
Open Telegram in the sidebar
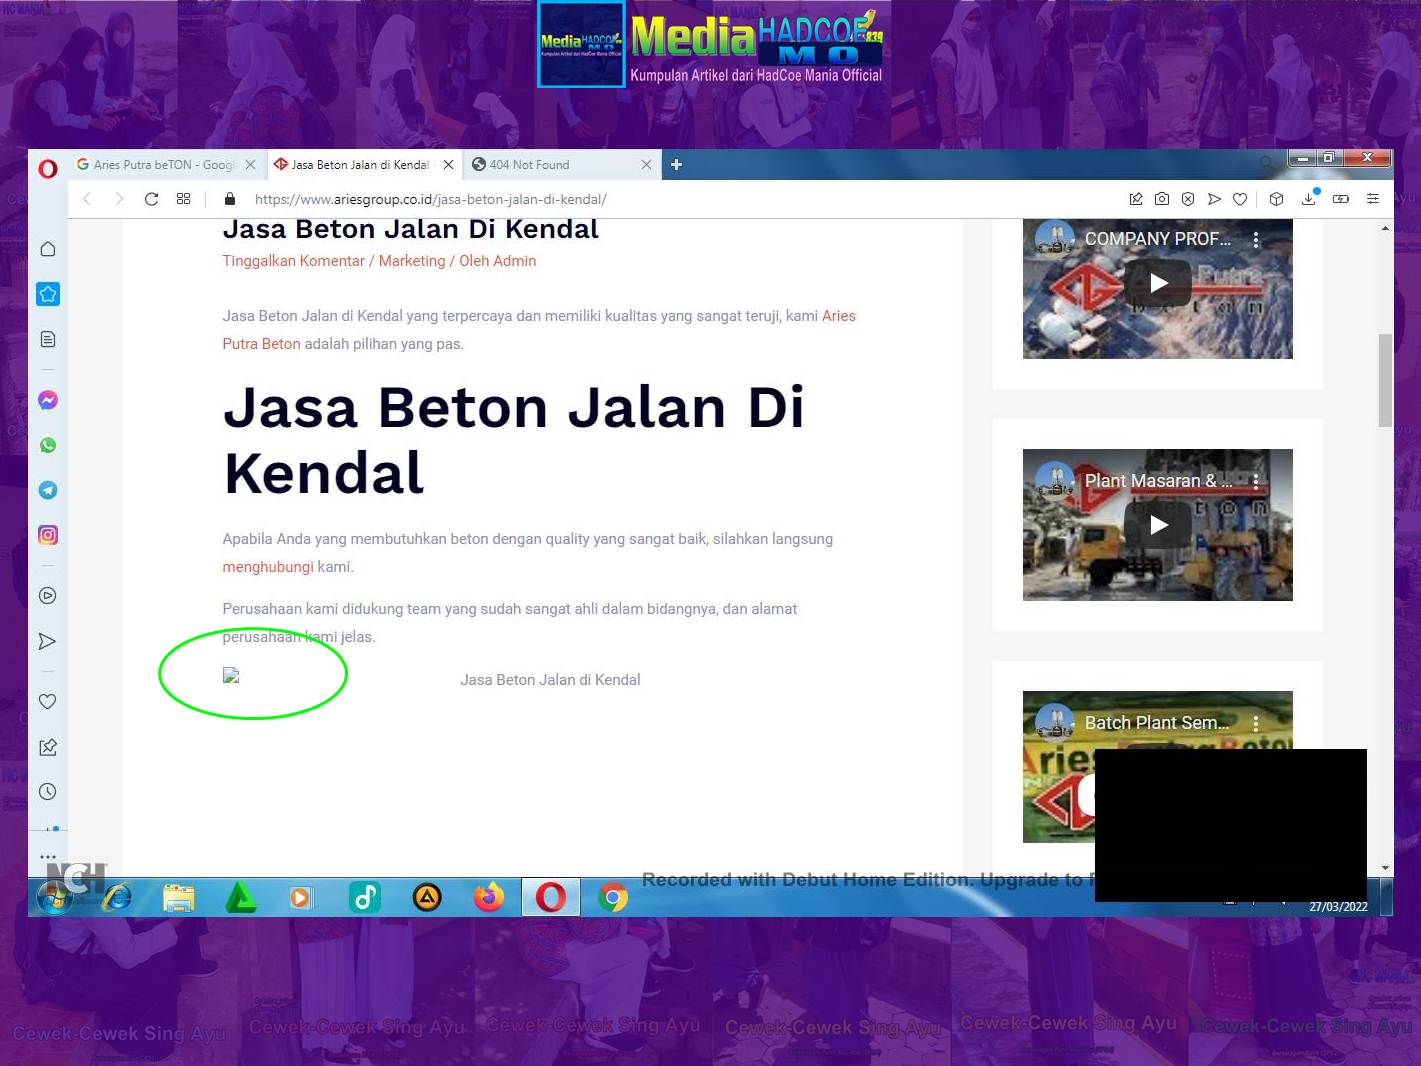click(x=47, y=490)
